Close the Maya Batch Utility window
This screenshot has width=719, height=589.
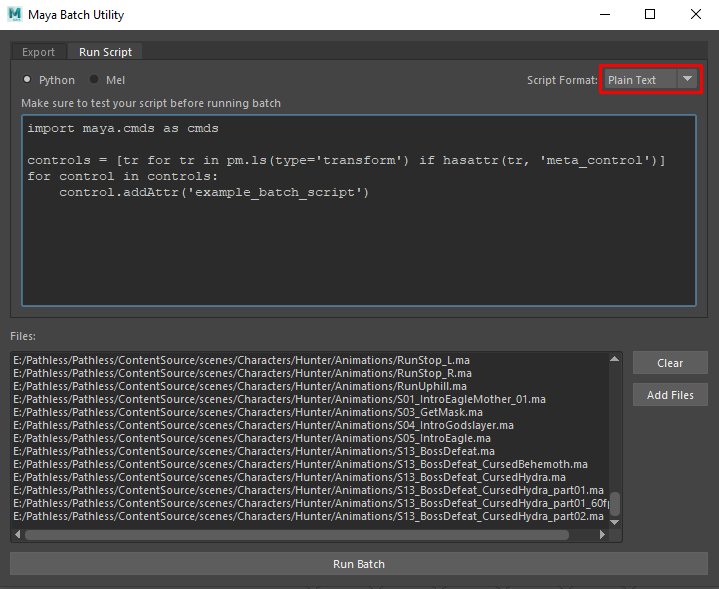(x=696, y=14)
